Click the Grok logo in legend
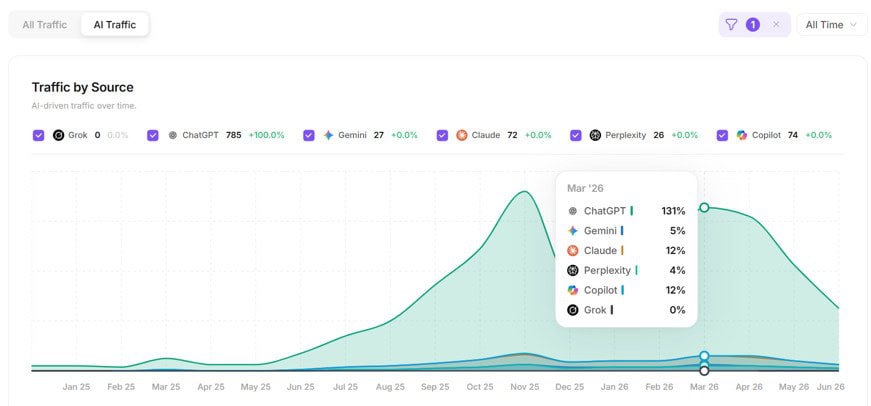 point(58,135)
